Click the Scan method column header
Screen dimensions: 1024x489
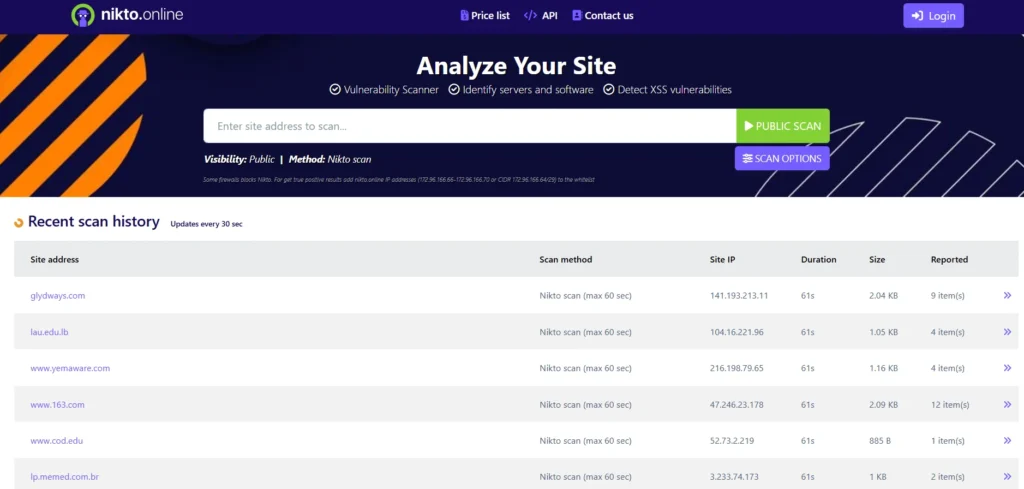(566, 259)
